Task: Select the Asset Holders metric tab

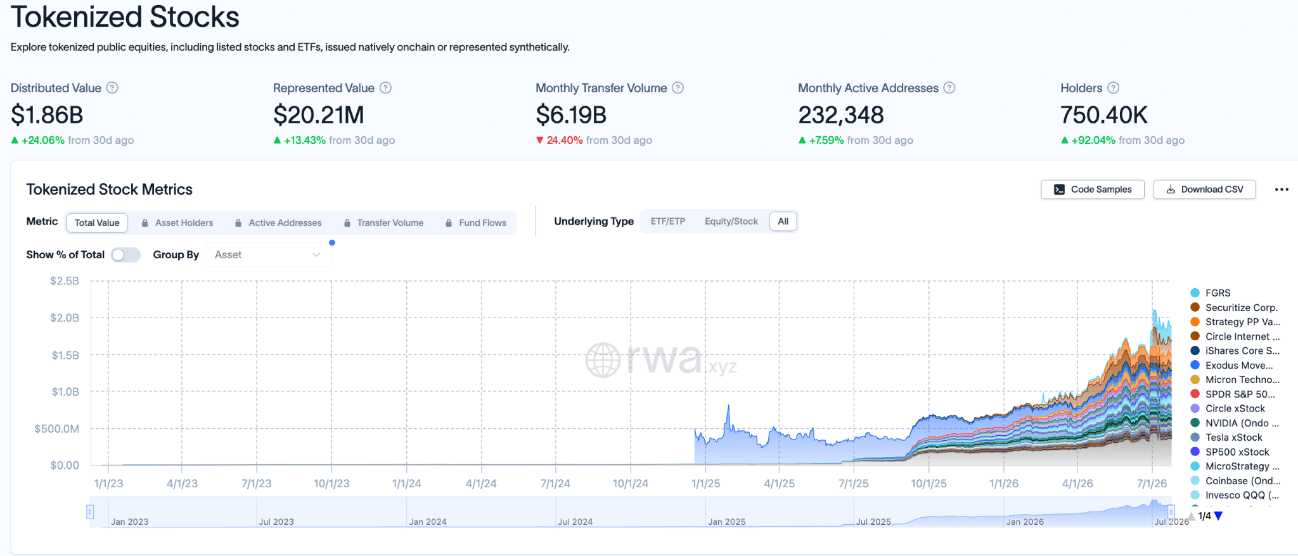Action: pos(178,223)
